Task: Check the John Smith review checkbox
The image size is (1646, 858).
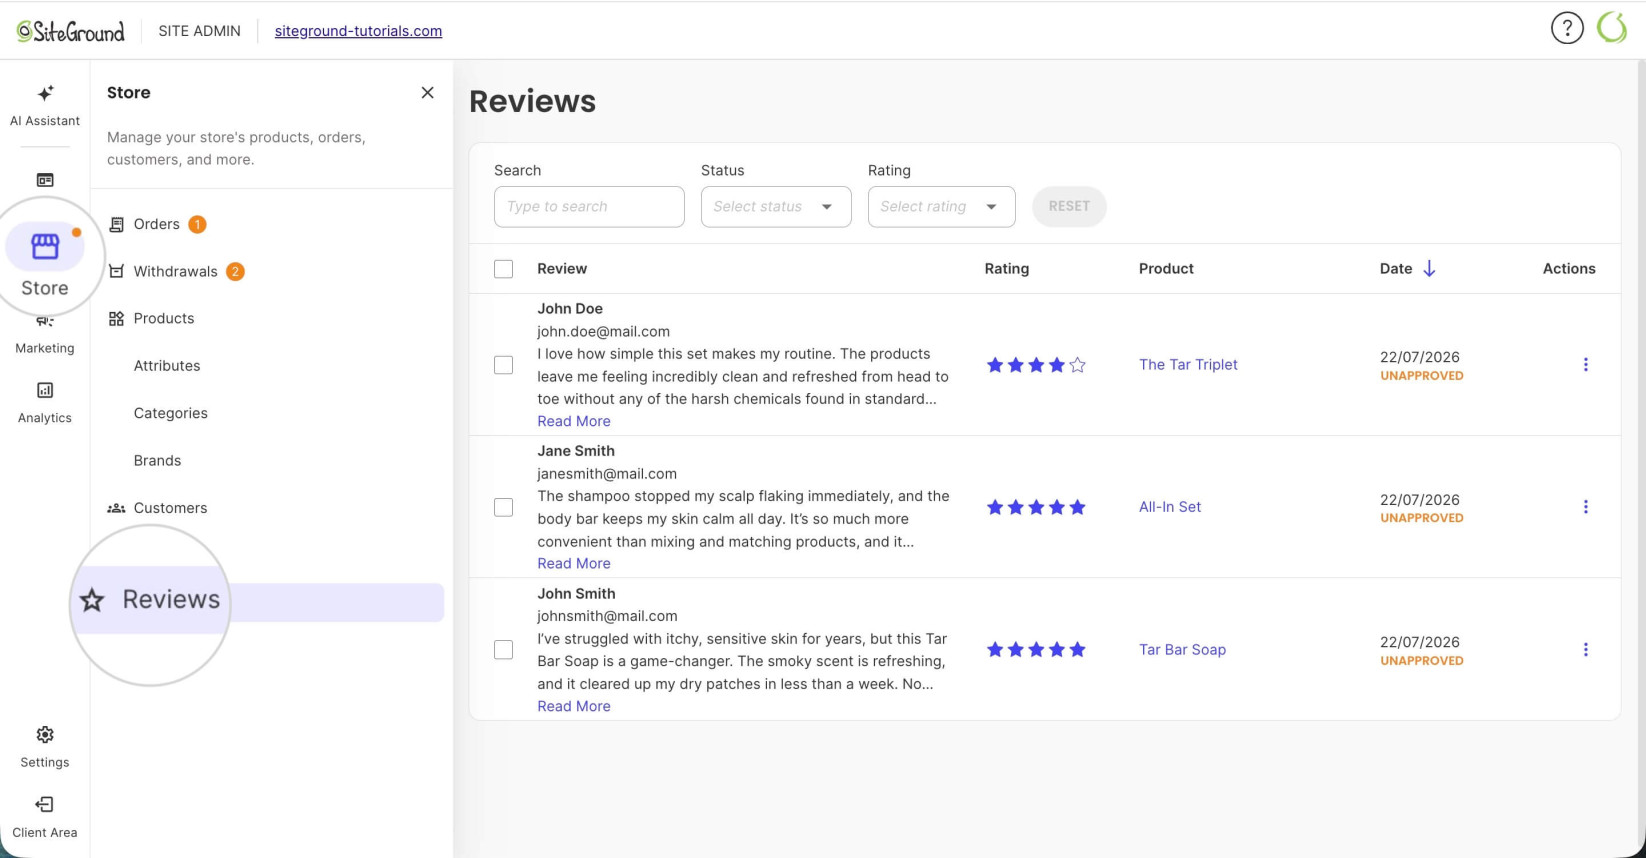Action: (504, 650)
